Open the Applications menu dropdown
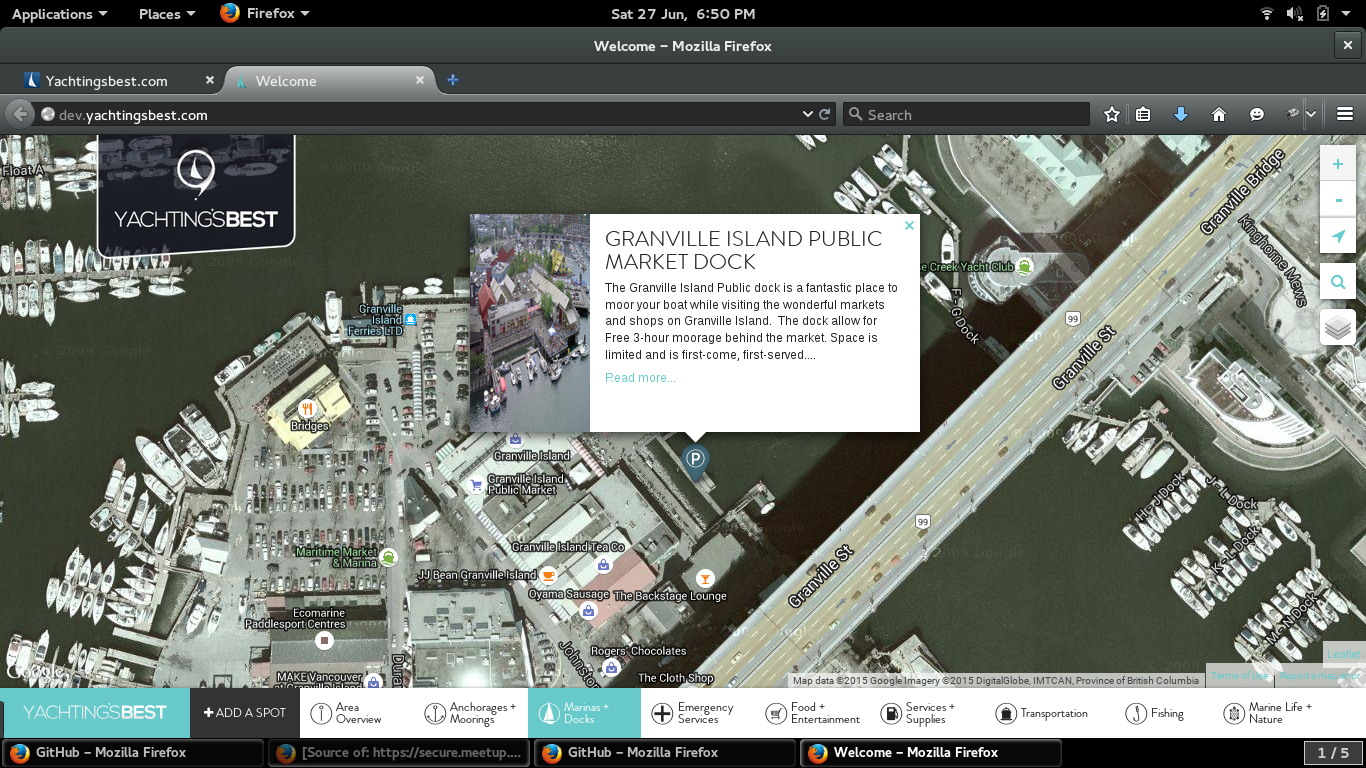The width and height of the screenshot is (1366, 768). [59, 14]
